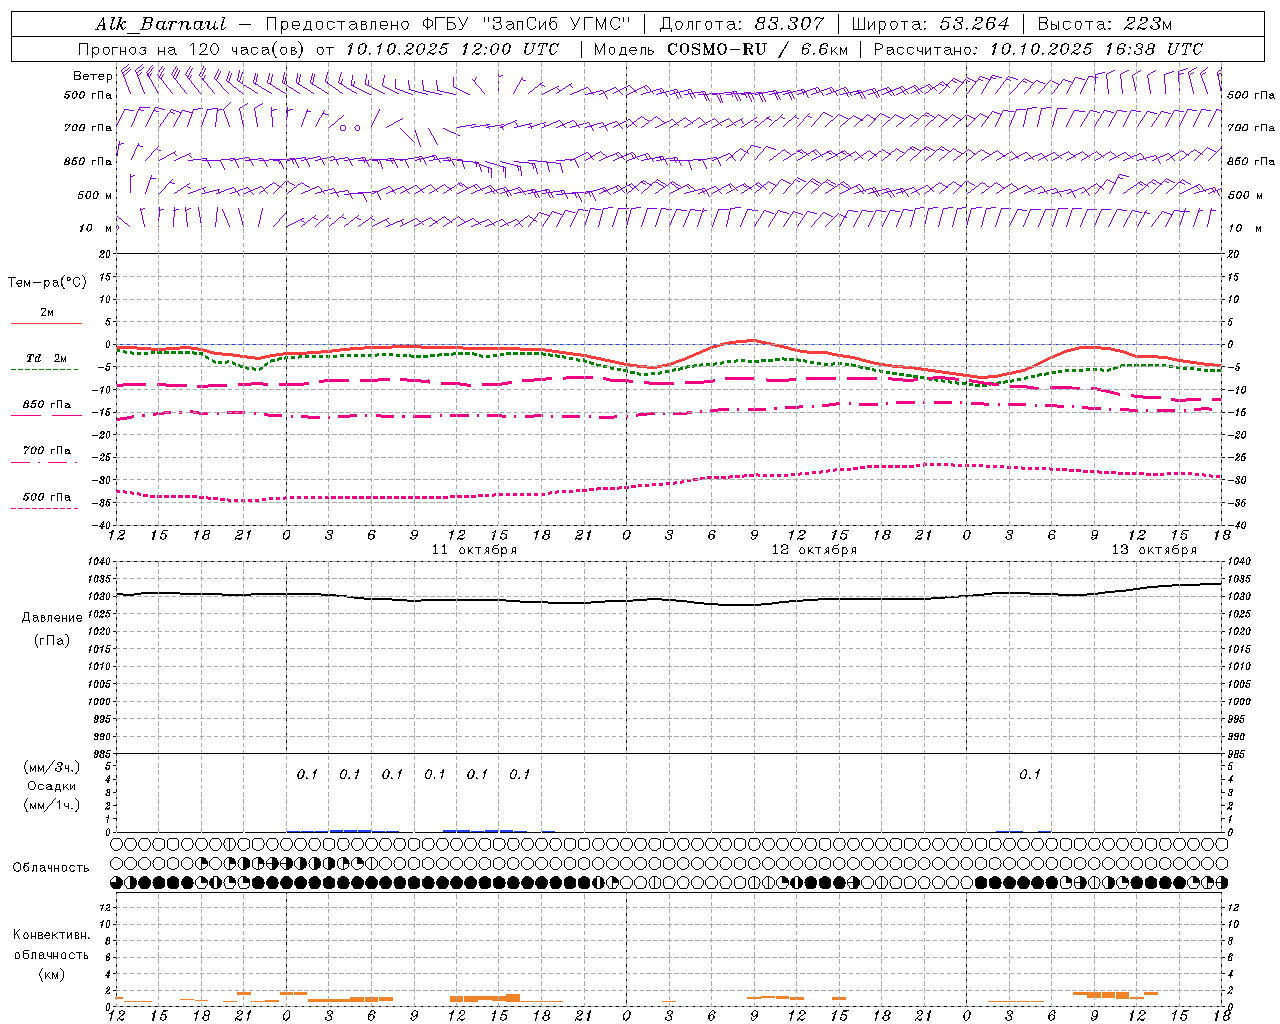Click the Td 2м legend entry
The height and width of the screenshot is (1024, 1280).
(47, 358)
